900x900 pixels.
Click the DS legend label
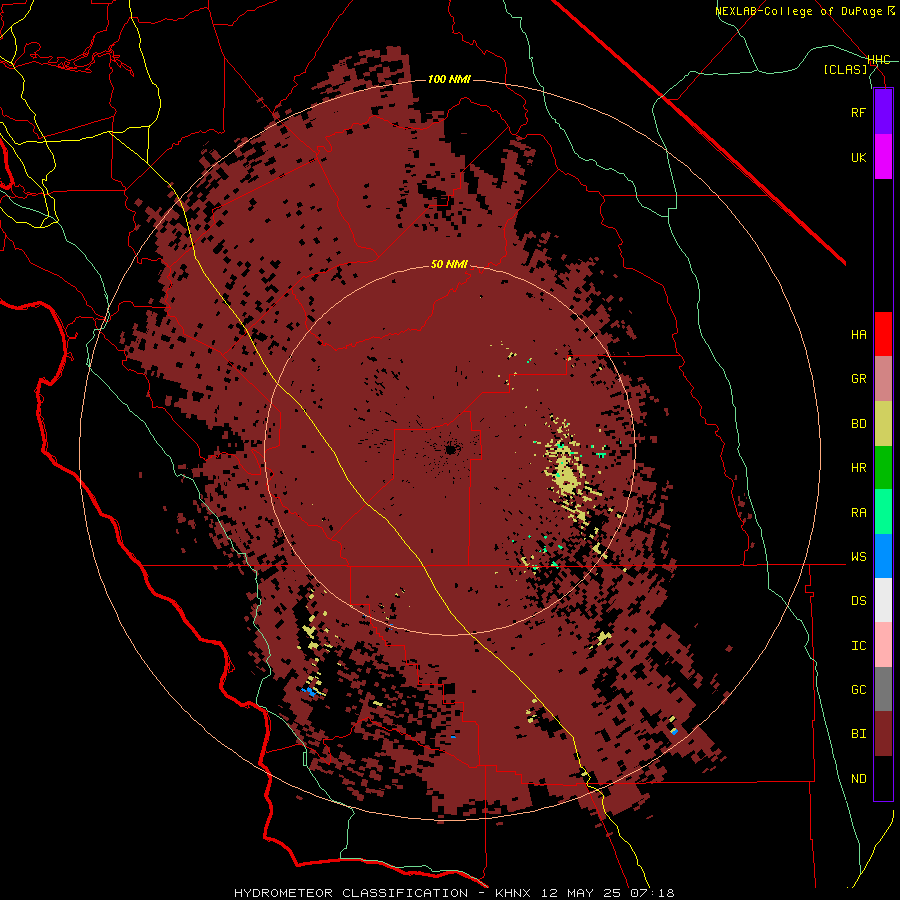(x=858, y=601)
